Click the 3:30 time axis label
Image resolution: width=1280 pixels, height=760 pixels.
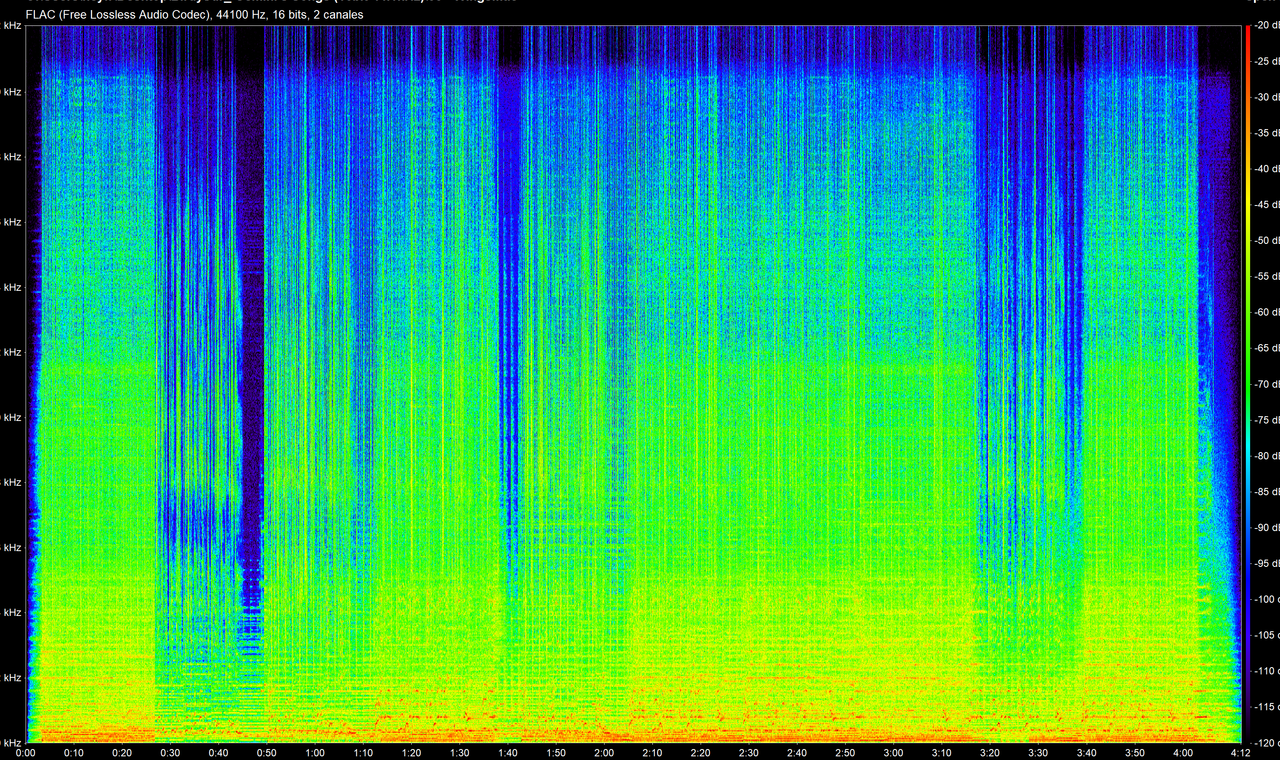click(x=1038, y=752)
